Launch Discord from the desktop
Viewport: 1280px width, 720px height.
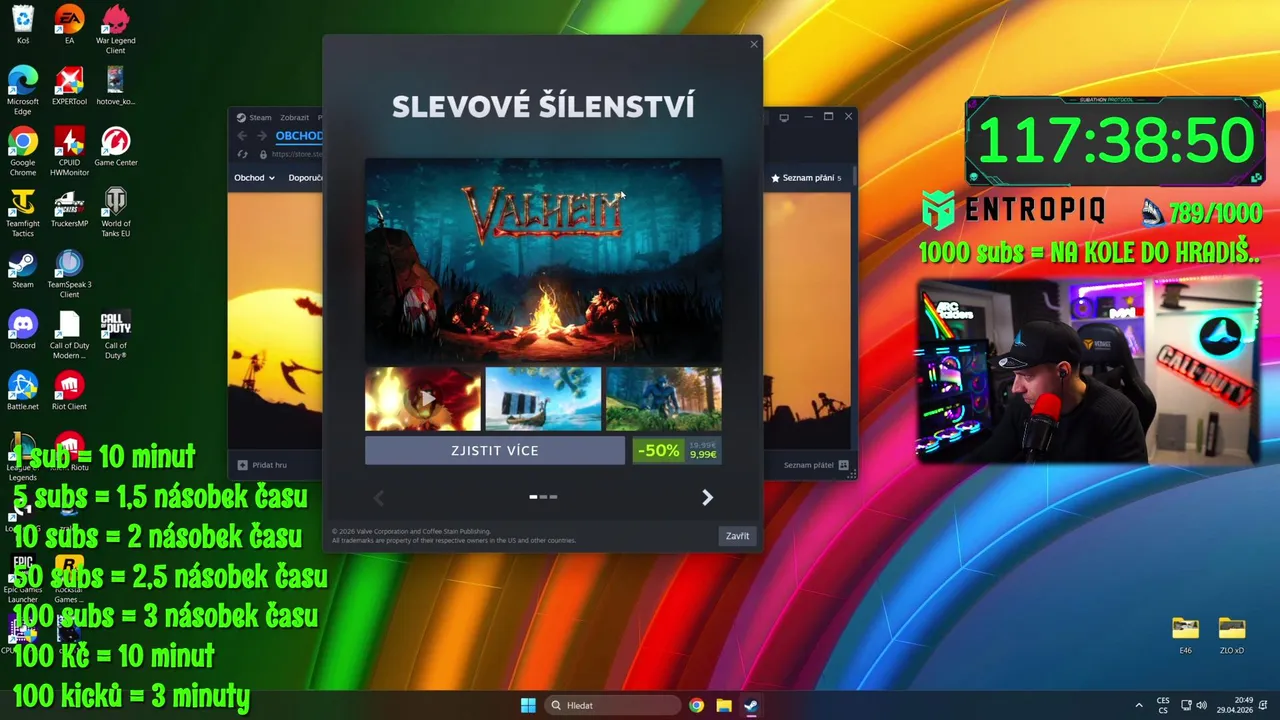pos(22,330)
